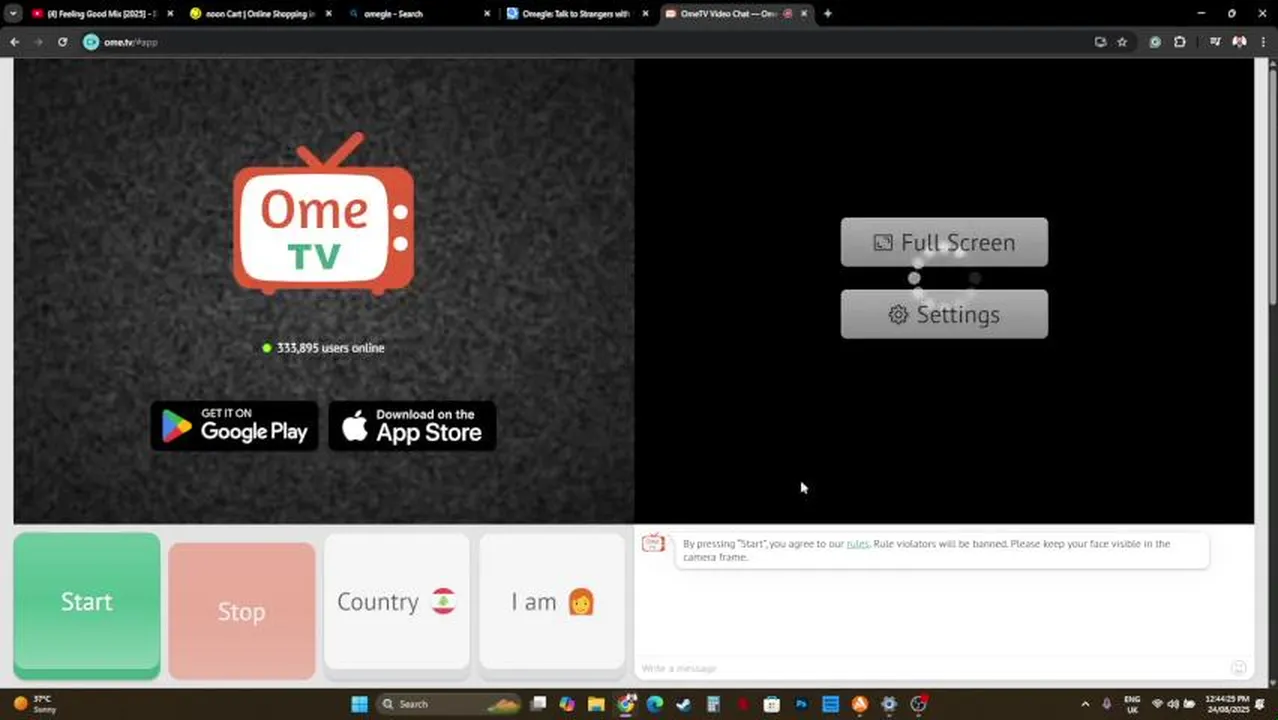
Task: Open the 'I am' gender selector
Action: pyautogui.click(x=552, y=601)
